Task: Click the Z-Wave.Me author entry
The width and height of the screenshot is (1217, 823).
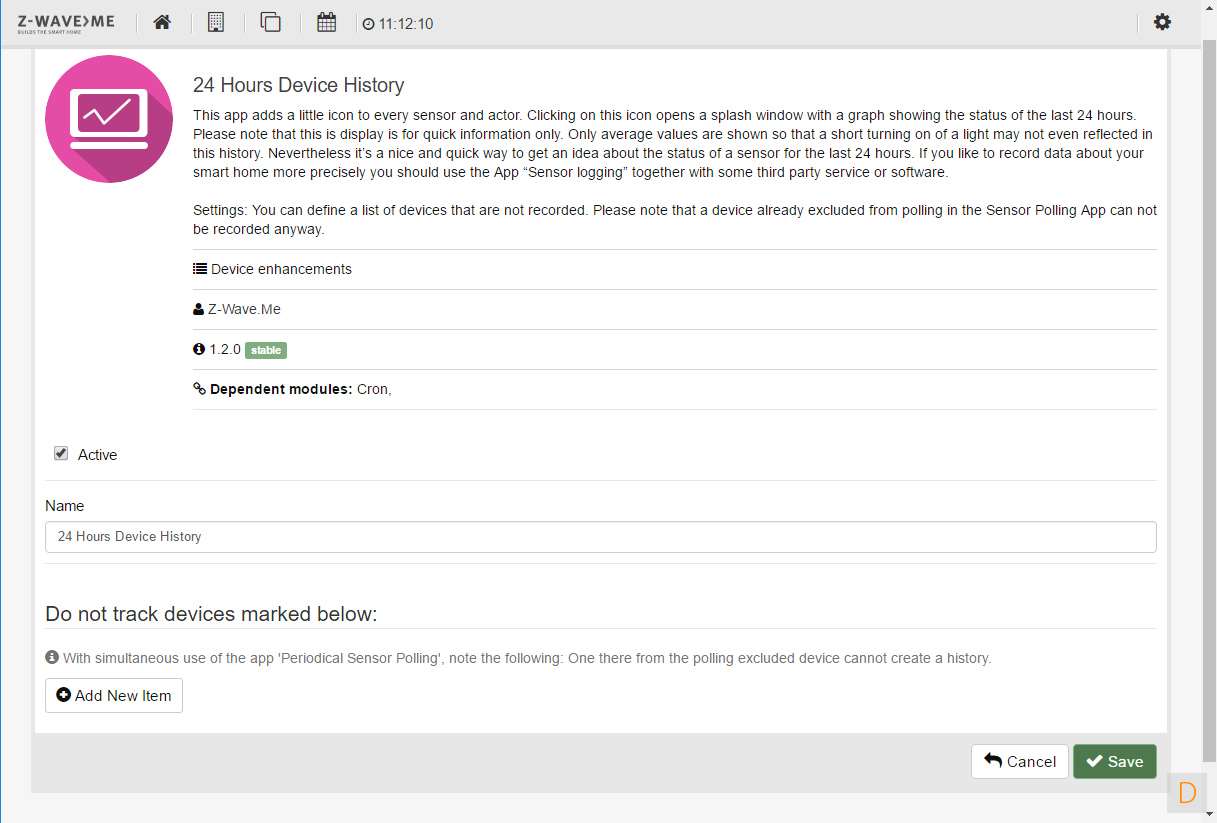Action: click(x=244, y=309)
